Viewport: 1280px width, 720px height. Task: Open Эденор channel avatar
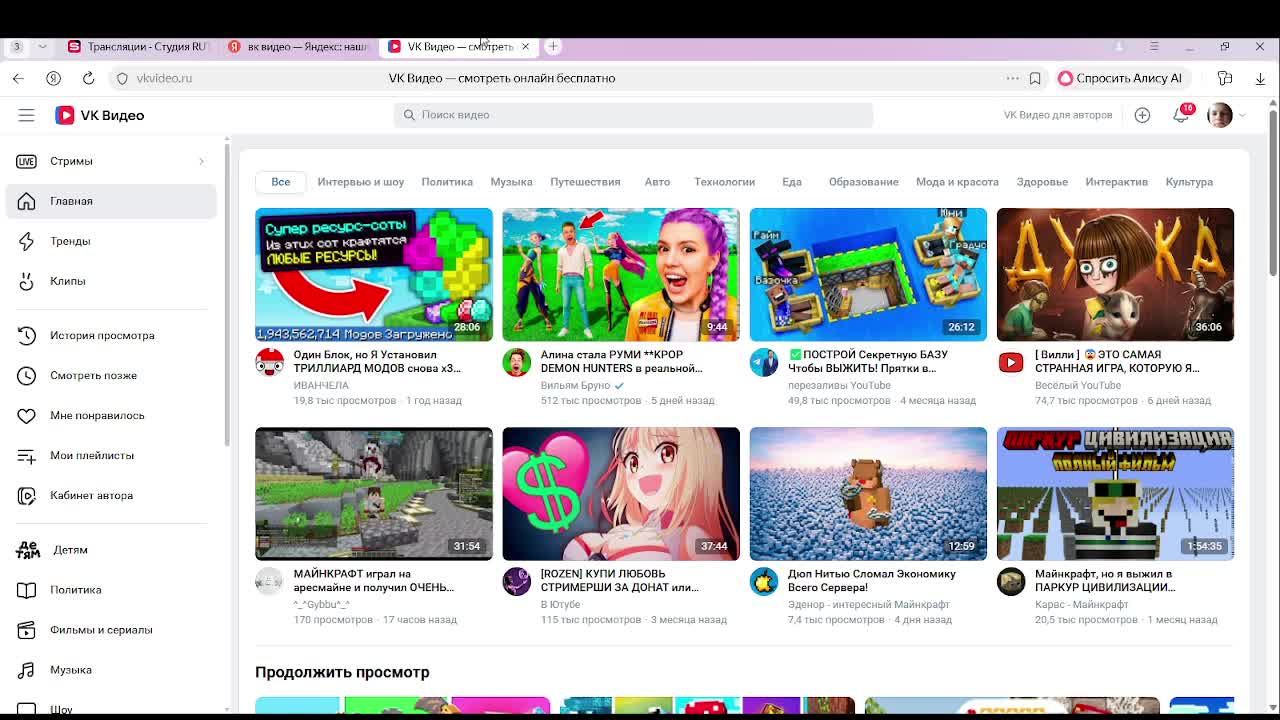point(763,581)
